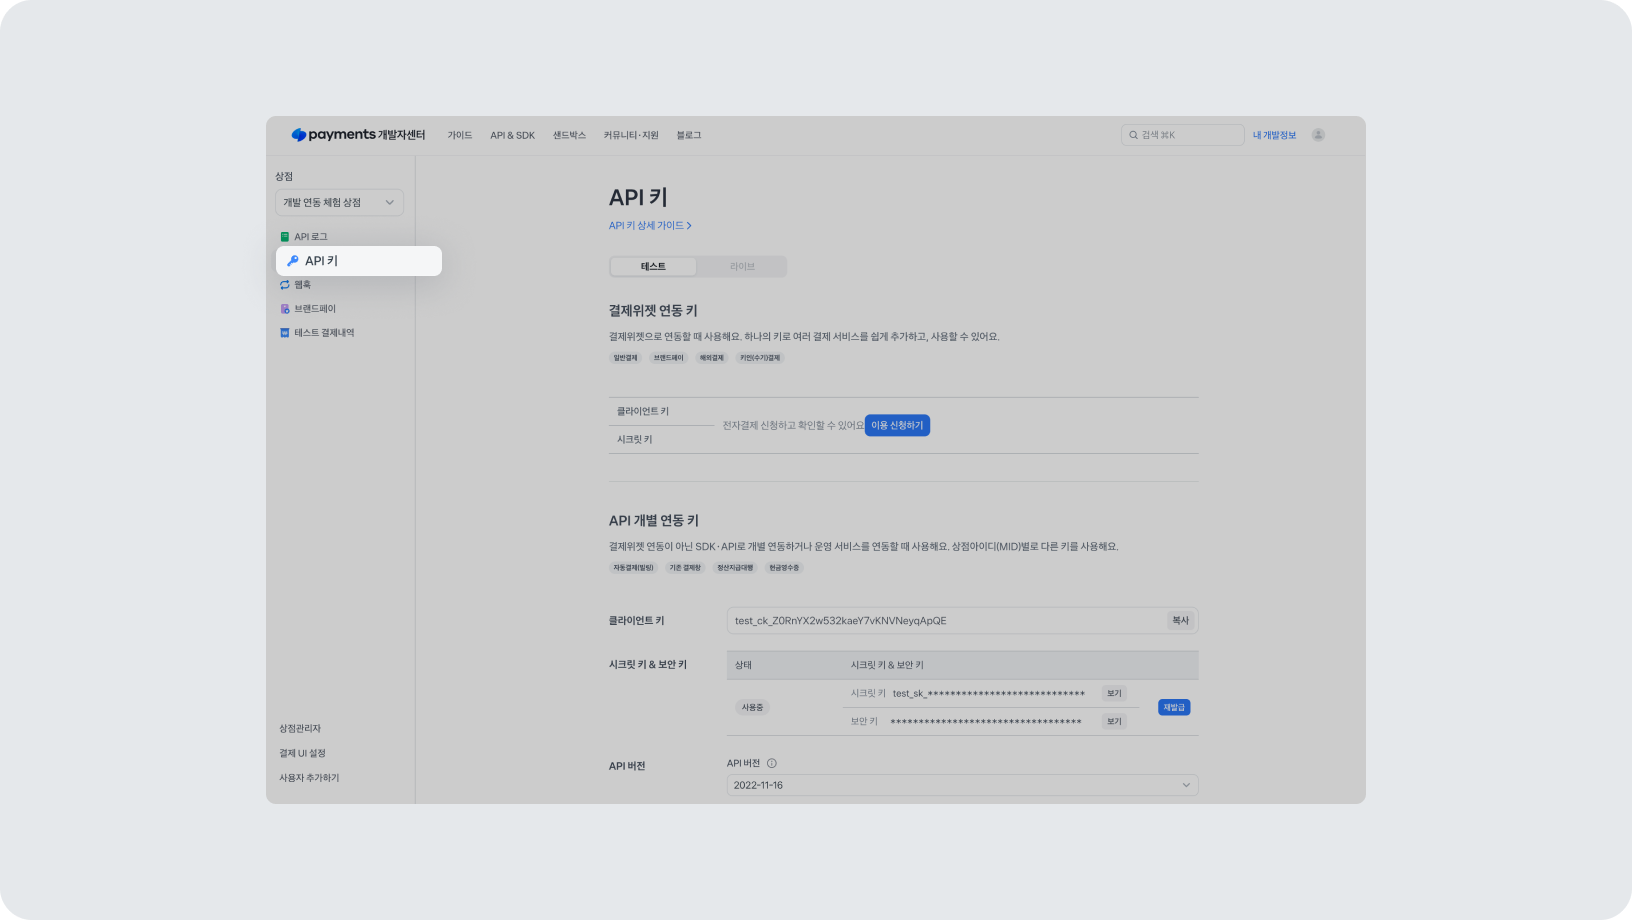Click the magnifier icon in search box
The image size is (1632, 920).
pos(1133,135)
